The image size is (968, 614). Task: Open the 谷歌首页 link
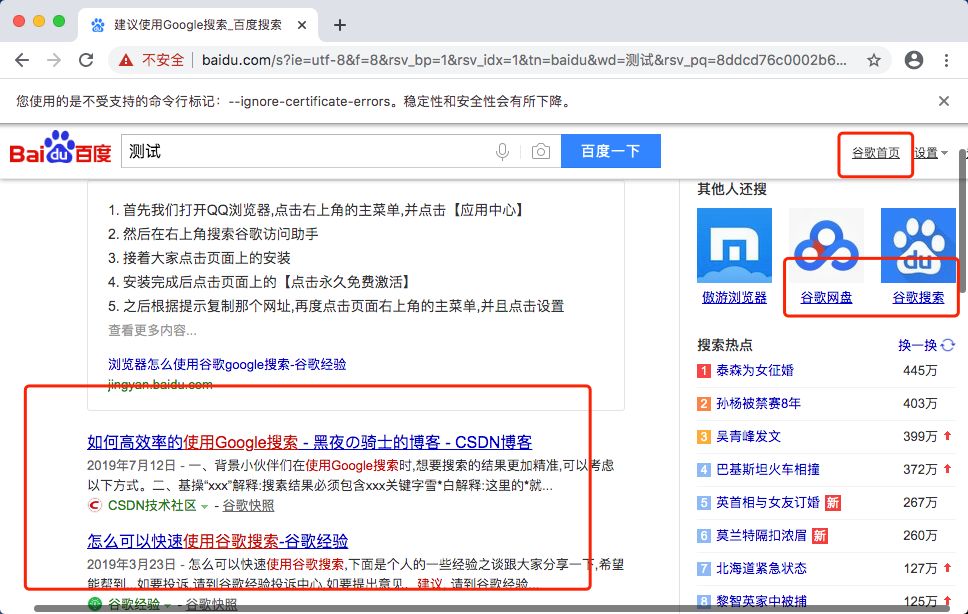[875, 152]
